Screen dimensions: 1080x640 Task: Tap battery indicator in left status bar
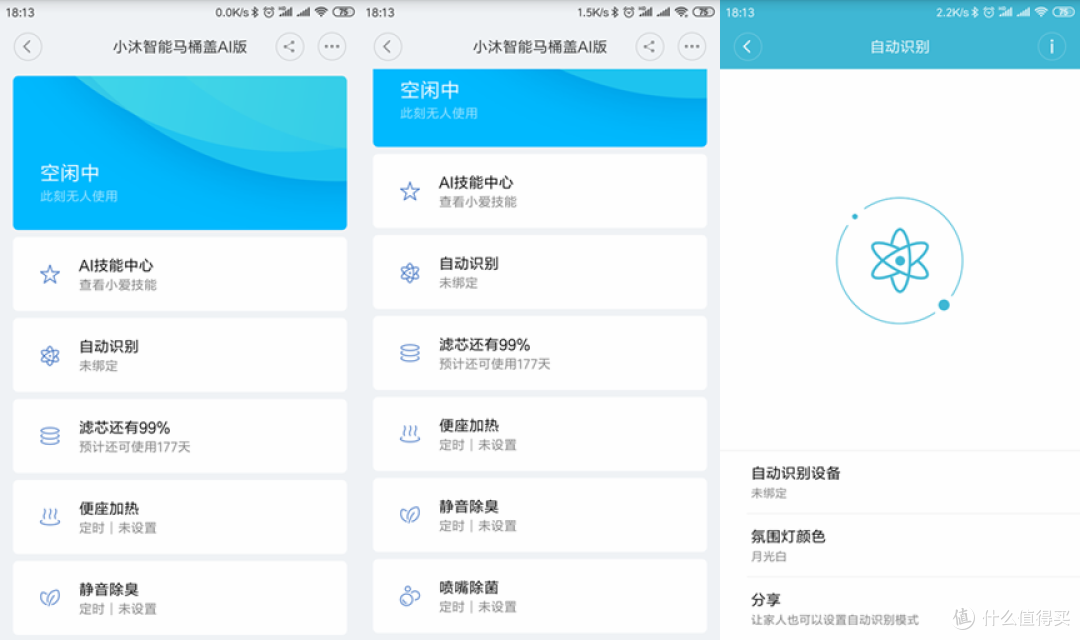[344, 12]
